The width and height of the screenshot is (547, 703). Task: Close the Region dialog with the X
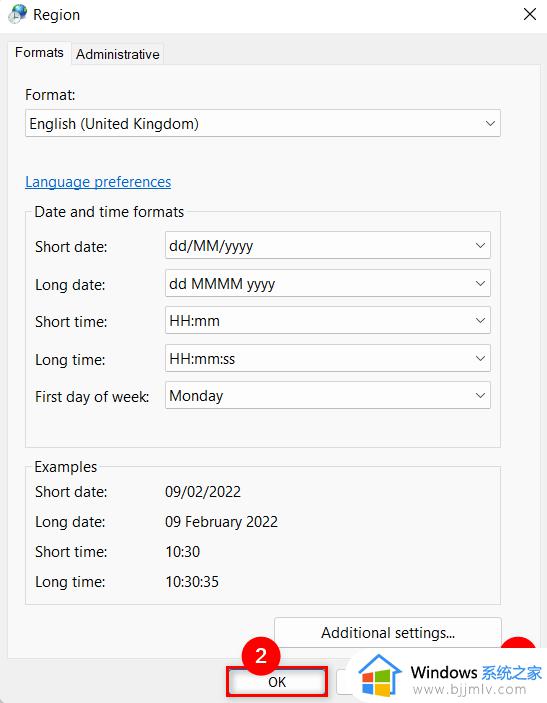(x=530, y=14)
